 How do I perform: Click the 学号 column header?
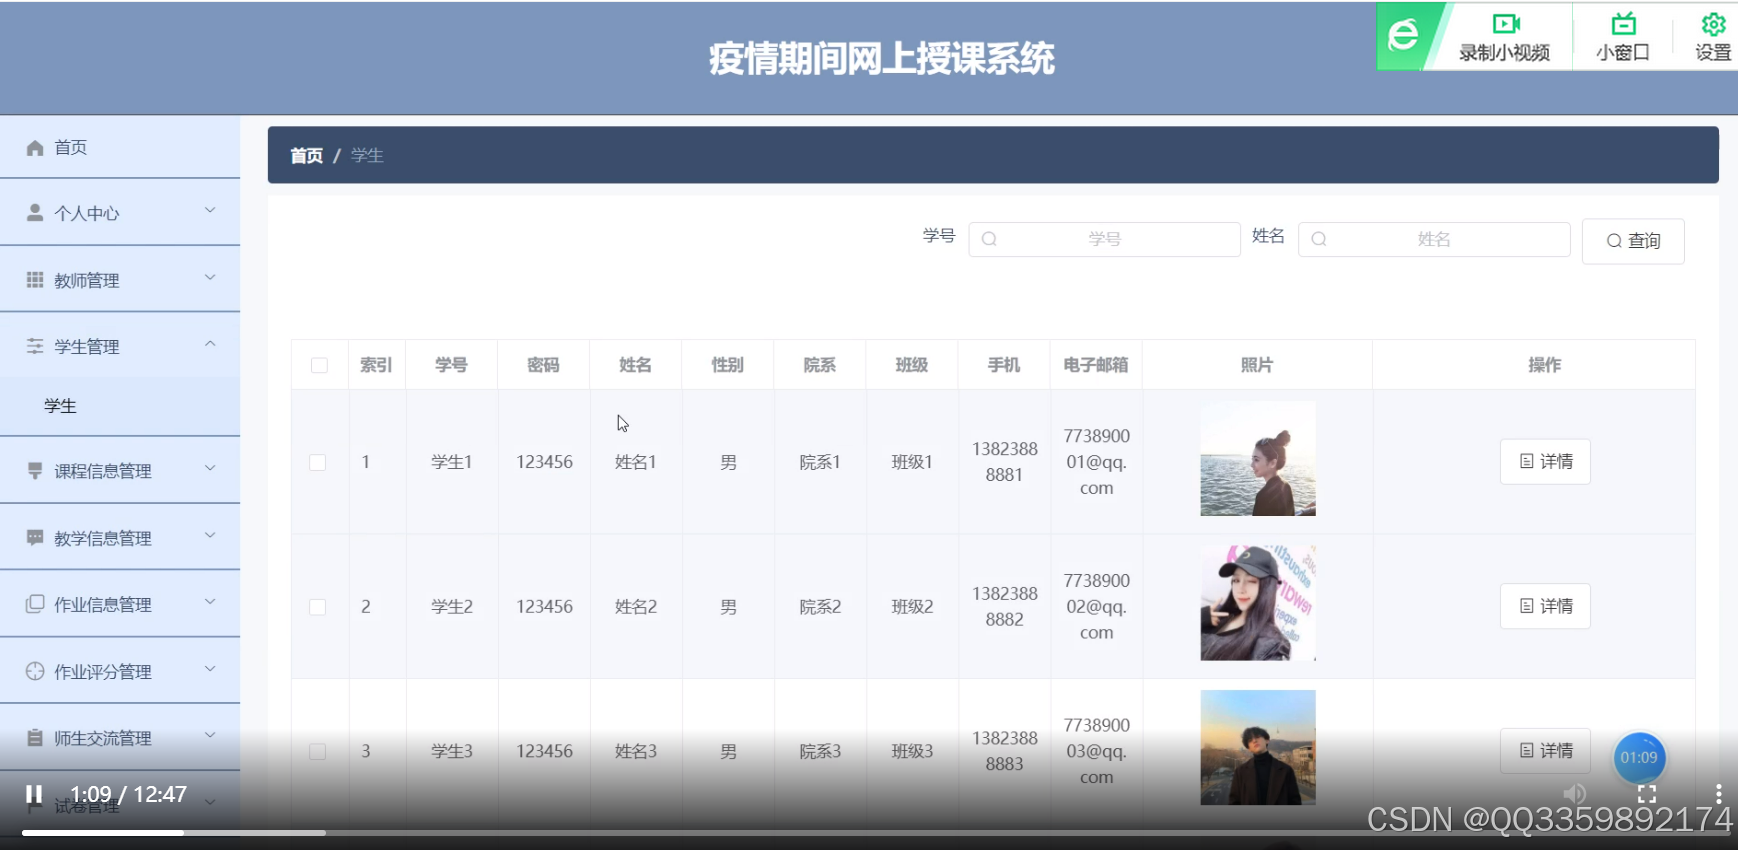click(451, 365)
